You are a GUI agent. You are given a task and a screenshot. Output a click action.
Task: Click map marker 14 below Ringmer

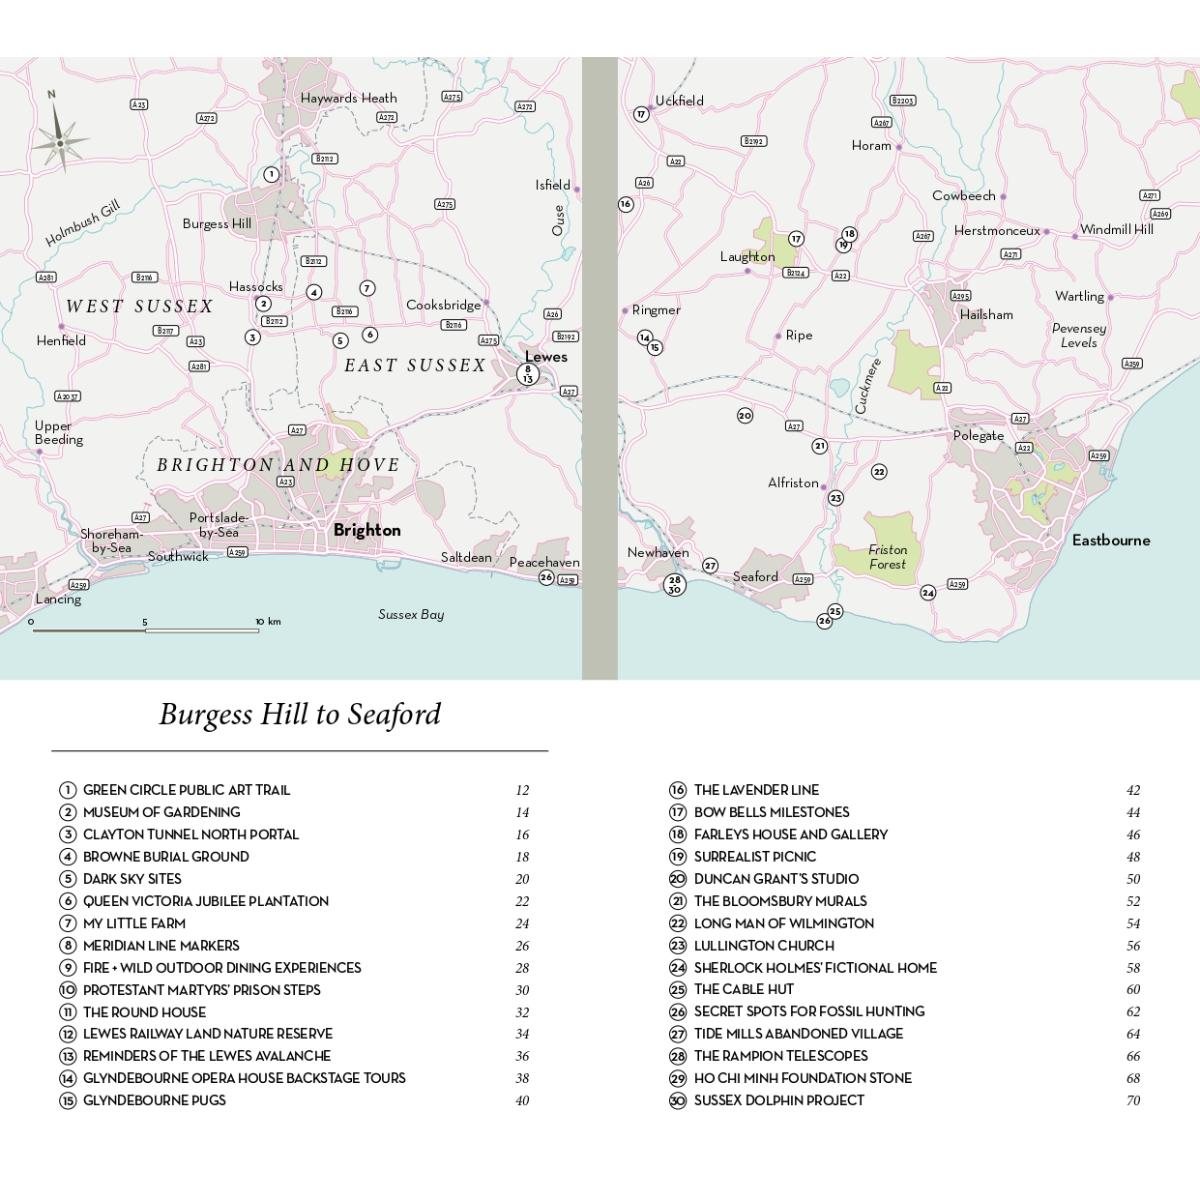(x=645, y=338)
